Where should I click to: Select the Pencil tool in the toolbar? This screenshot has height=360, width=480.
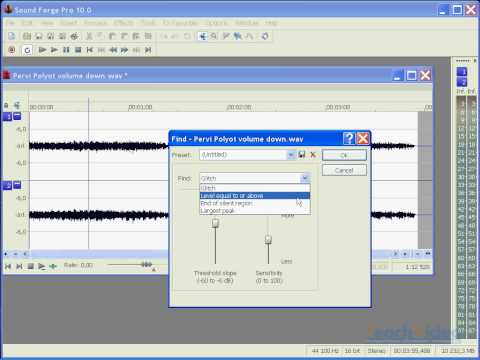click(226, 36)
